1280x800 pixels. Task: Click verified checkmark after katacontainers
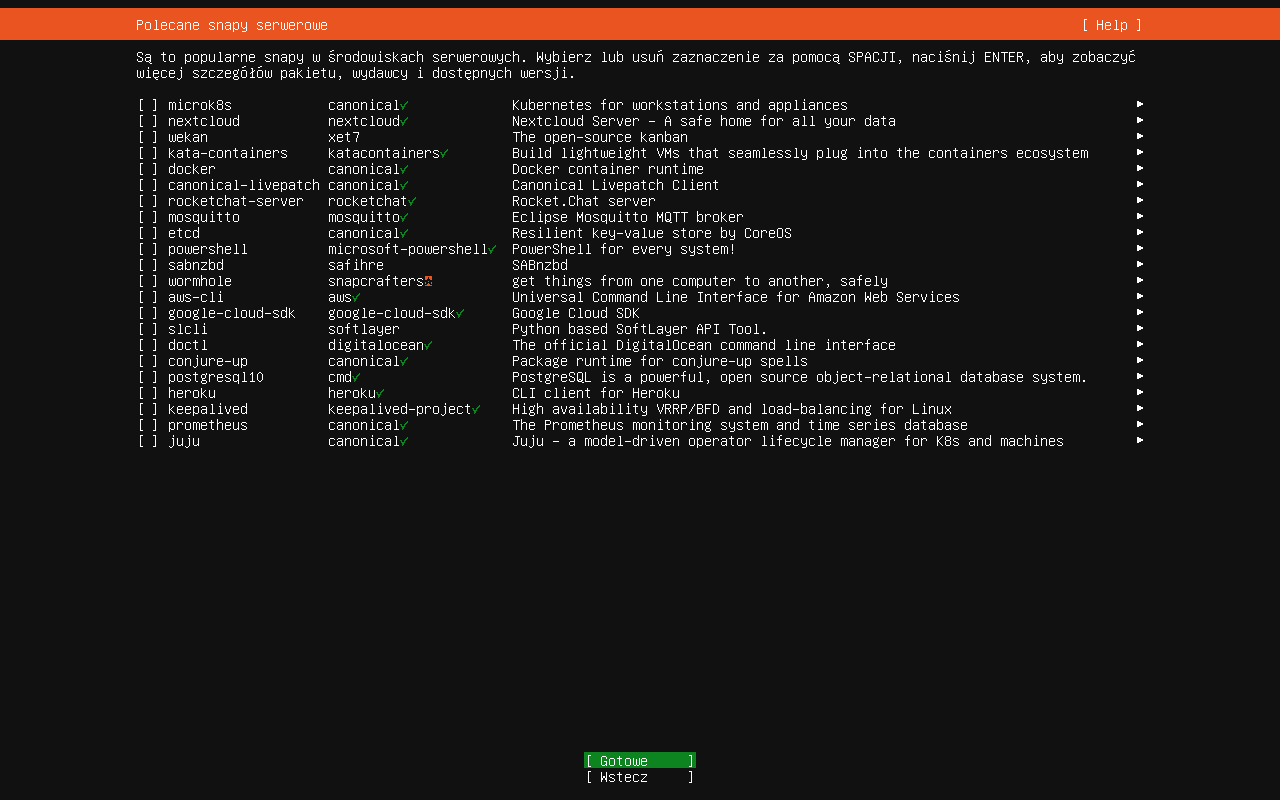click(x=444, y=153)
